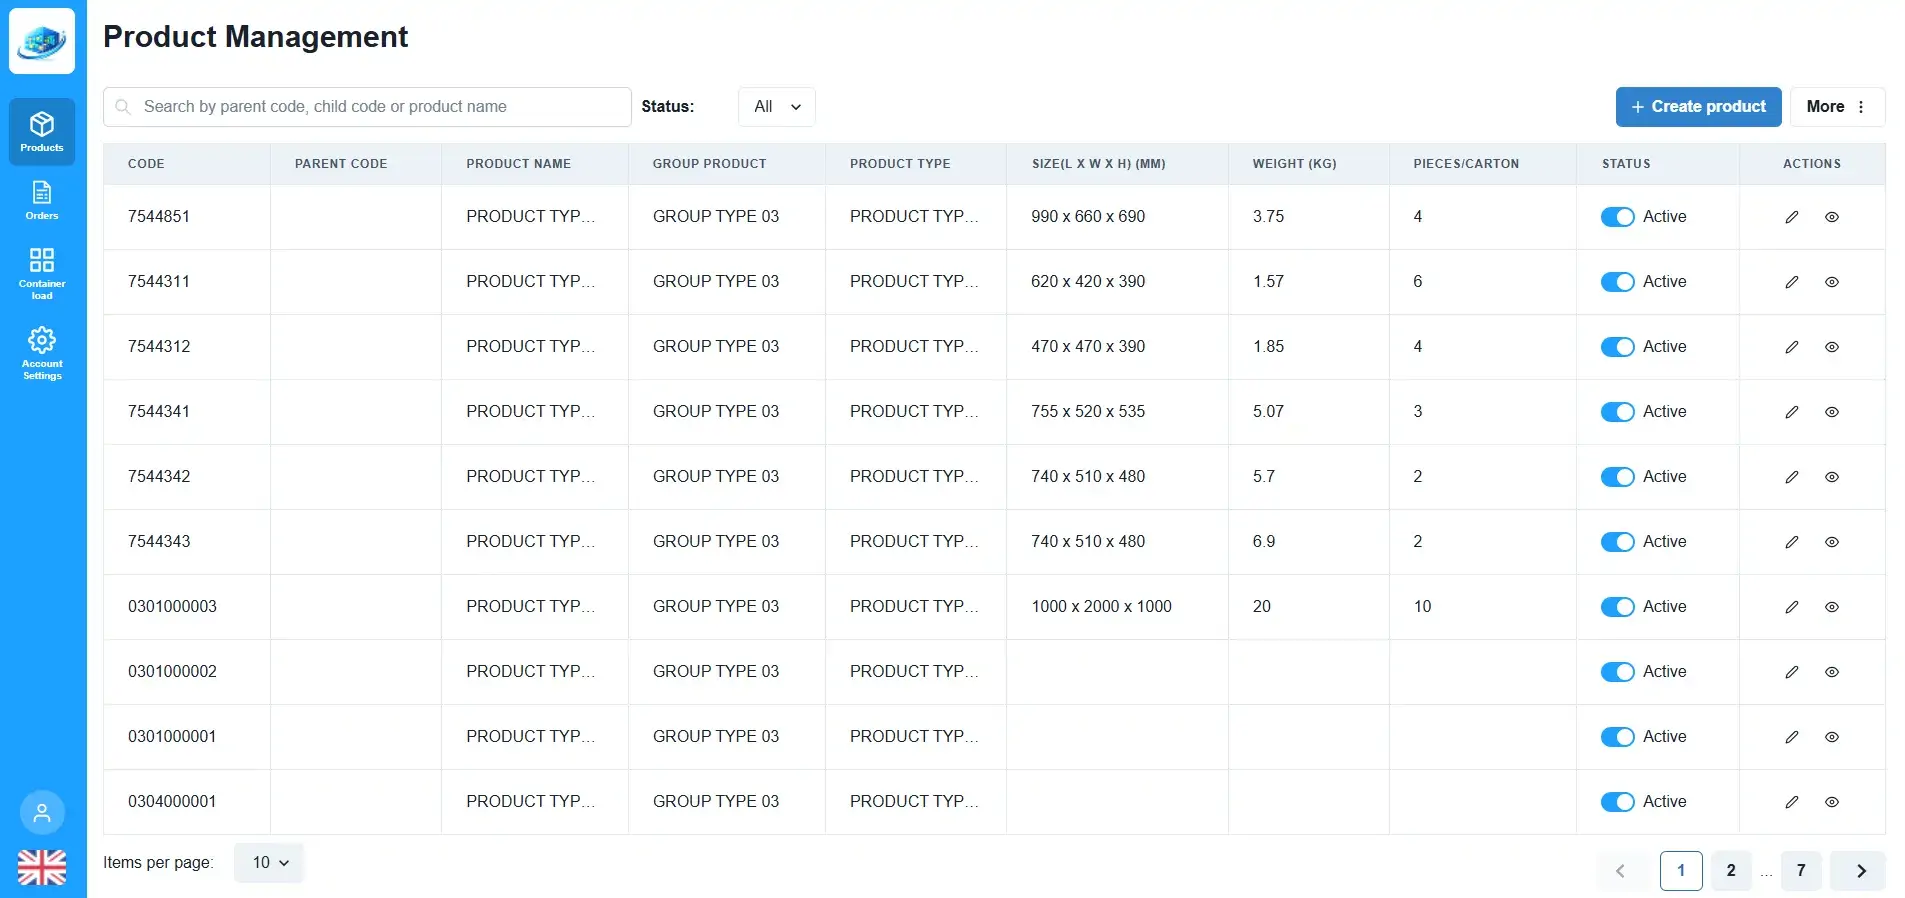Toggle Active status for product 0301000003
This screenshot has width=1905, height=898.
point(1617,607)
